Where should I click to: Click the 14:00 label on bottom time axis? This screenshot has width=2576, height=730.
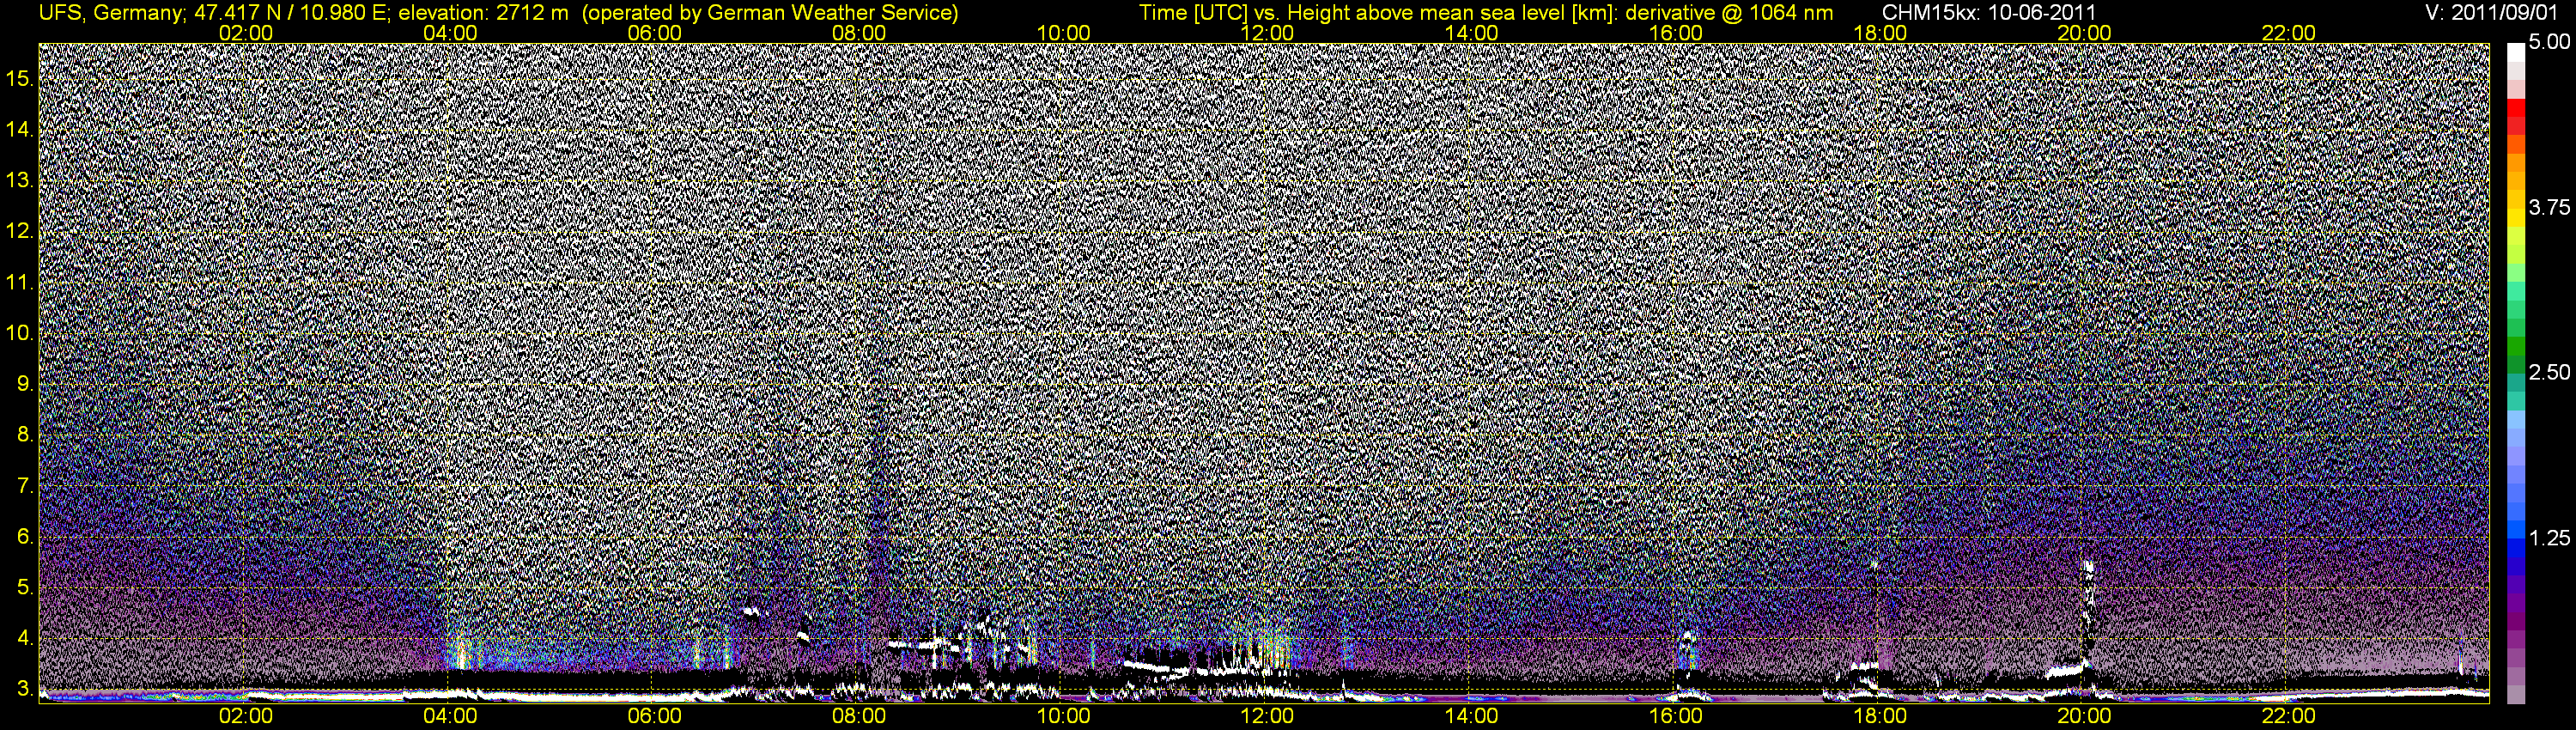click(1472, 716)
